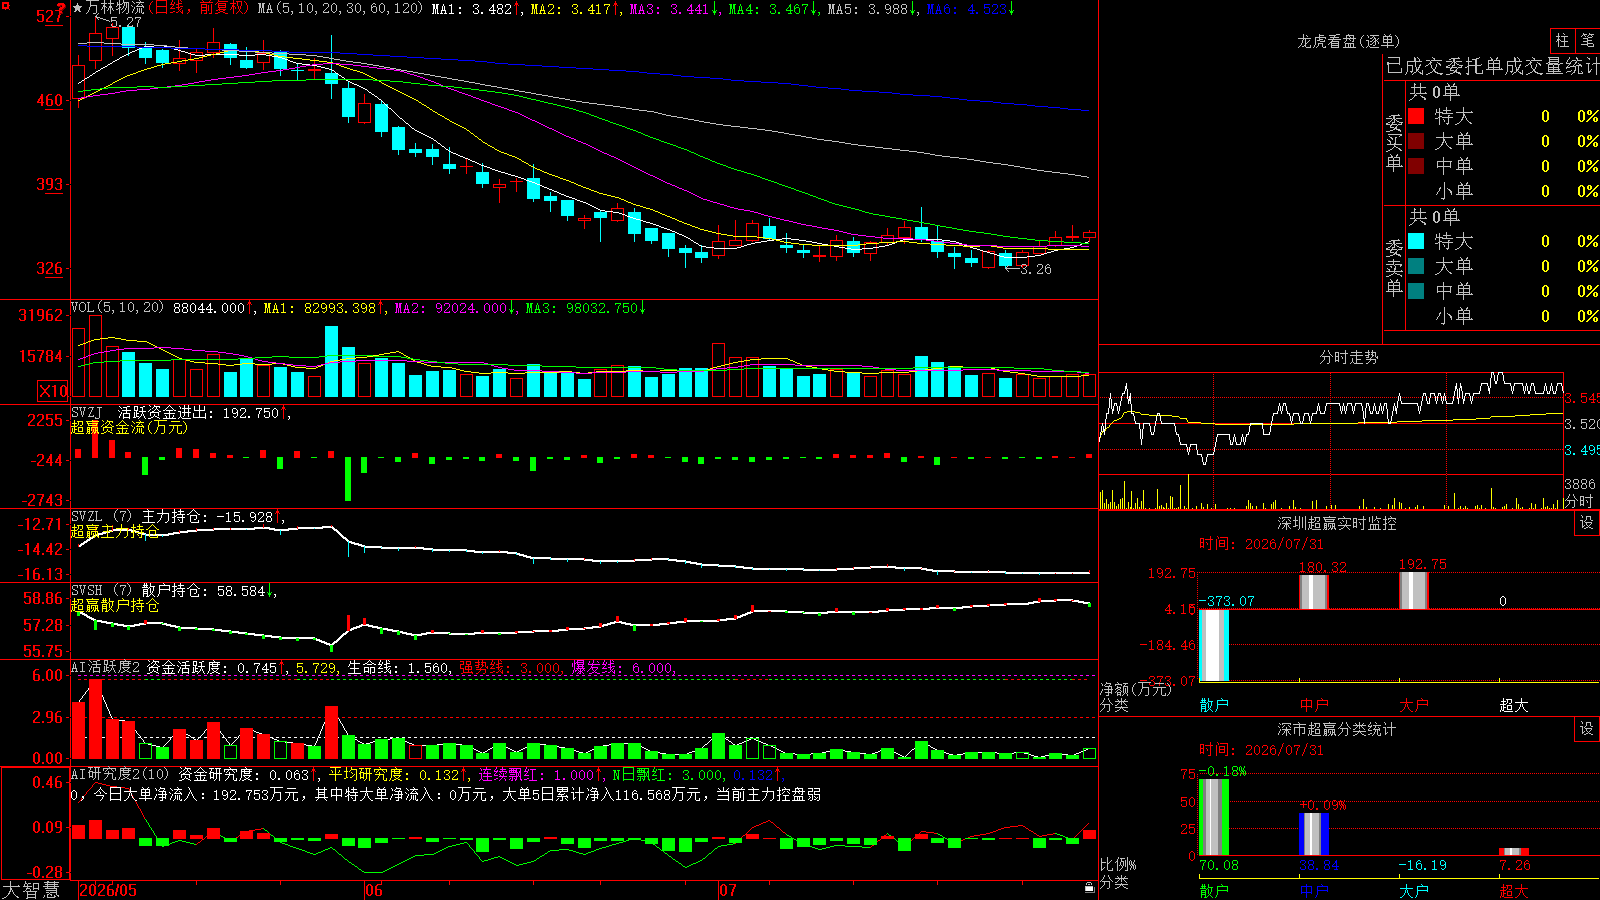1600x900 pixels.
Task: Click the 已成交委托单成交量统计 header
Action: click(x=1492, y=66)
